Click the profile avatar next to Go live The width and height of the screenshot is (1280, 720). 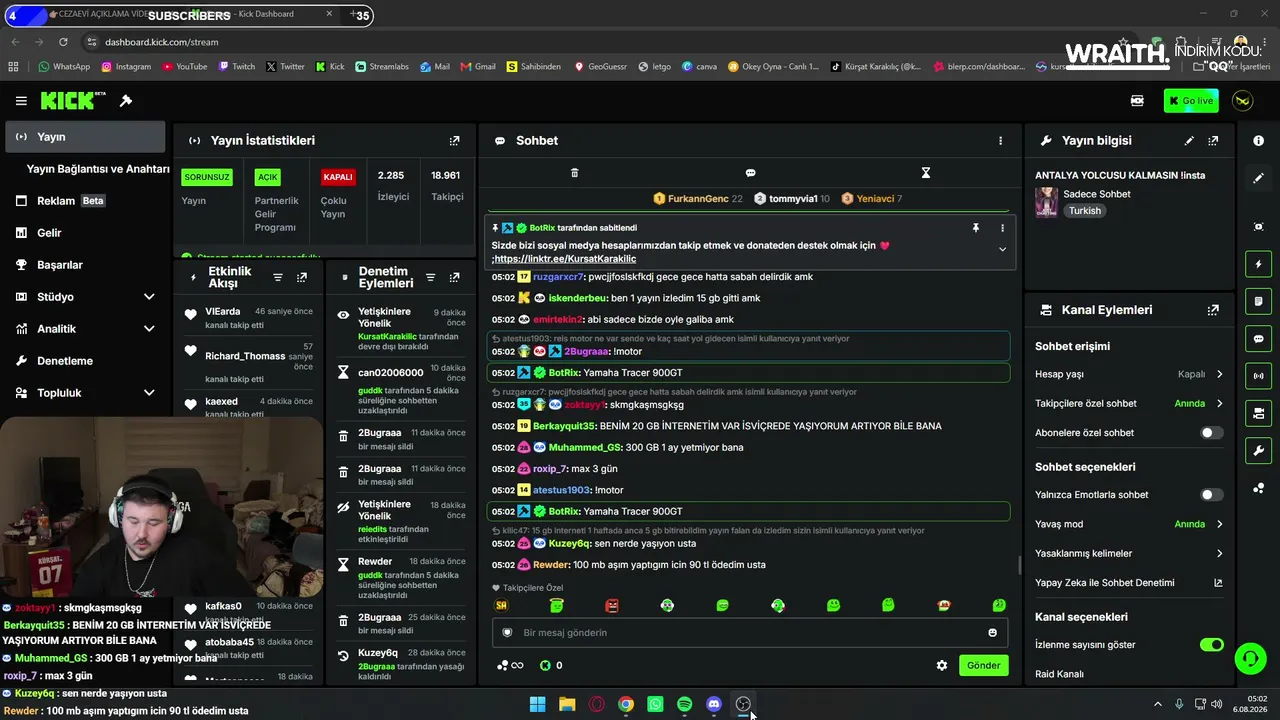coord(1242,101)
